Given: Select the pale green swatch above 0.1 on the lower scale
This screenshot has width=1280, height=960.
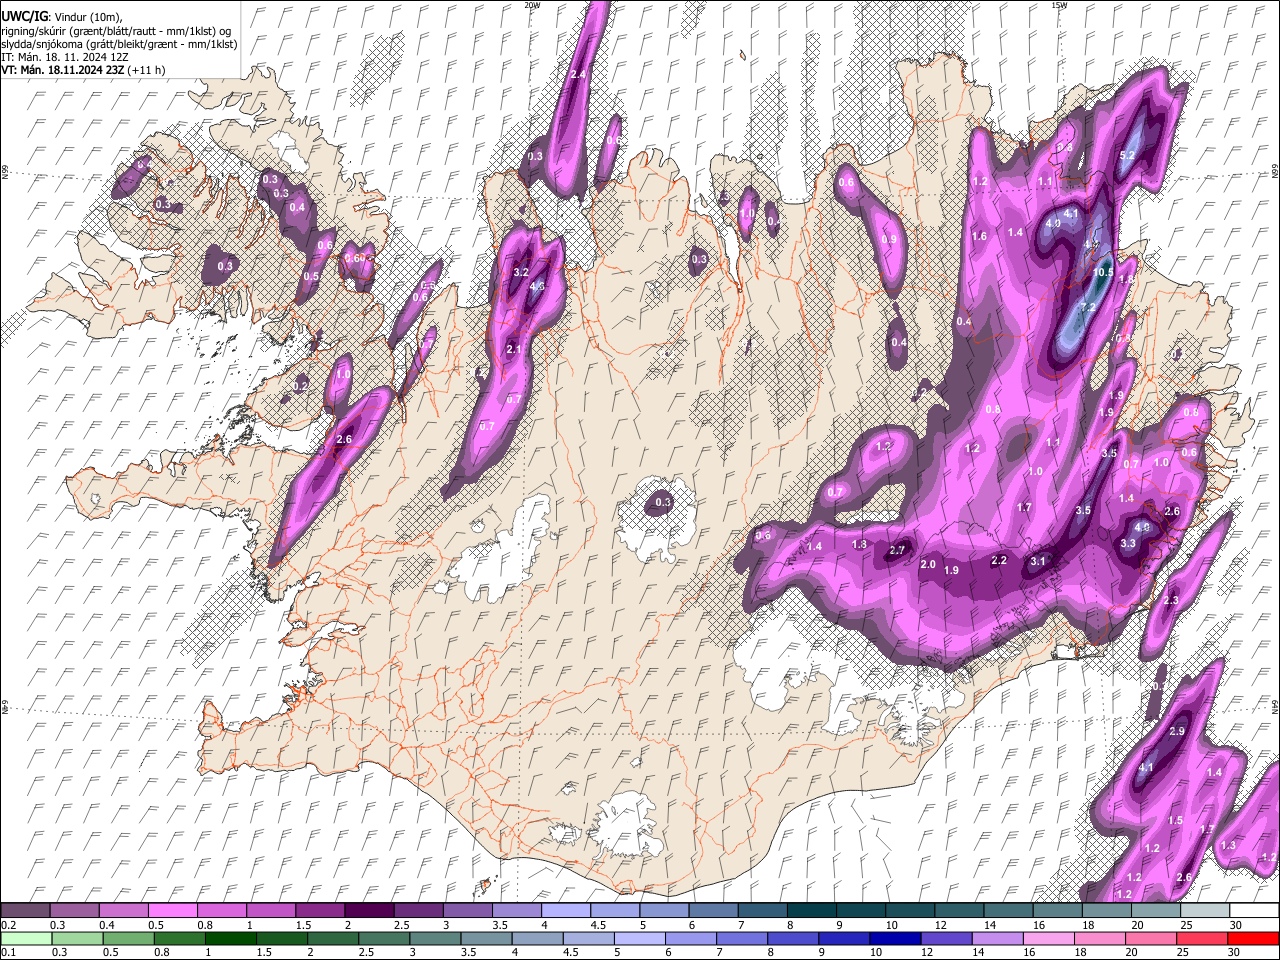Looking at the screenshot, I should [x=25, y=938].
